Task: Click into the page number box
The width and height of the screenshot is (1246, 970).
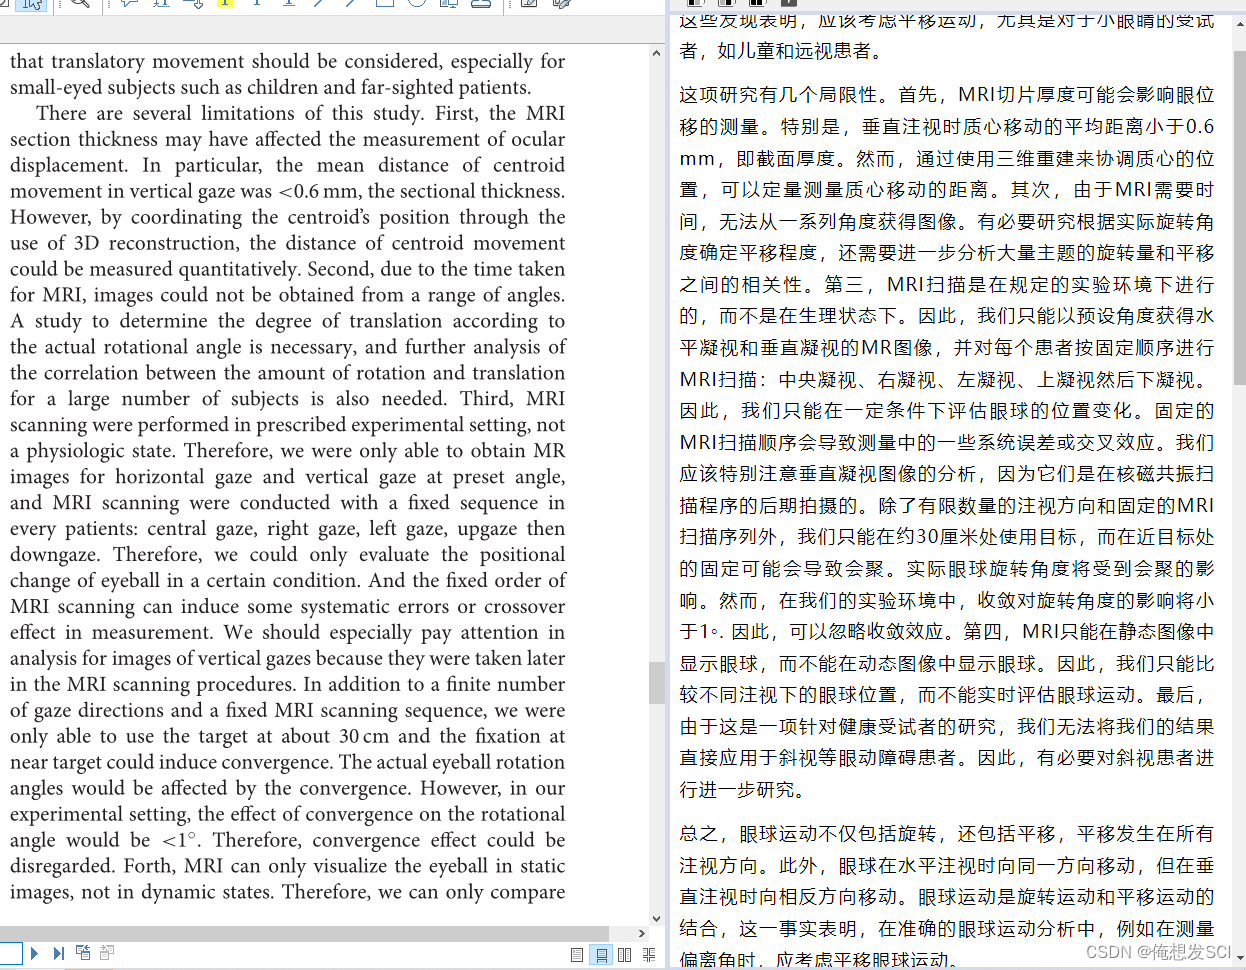Action: pyautogui.click(x=10, y=953)
